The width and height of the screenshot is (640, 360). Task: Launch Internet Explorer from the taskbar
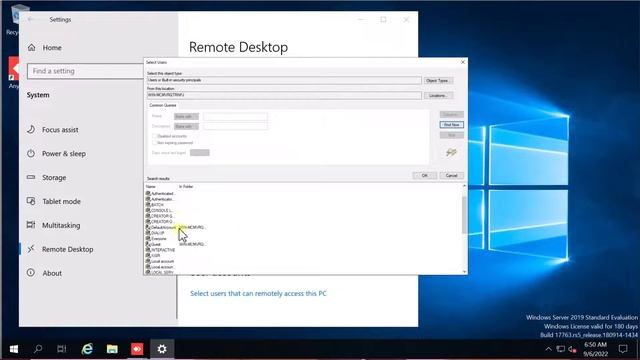click(x=87, y=349)
